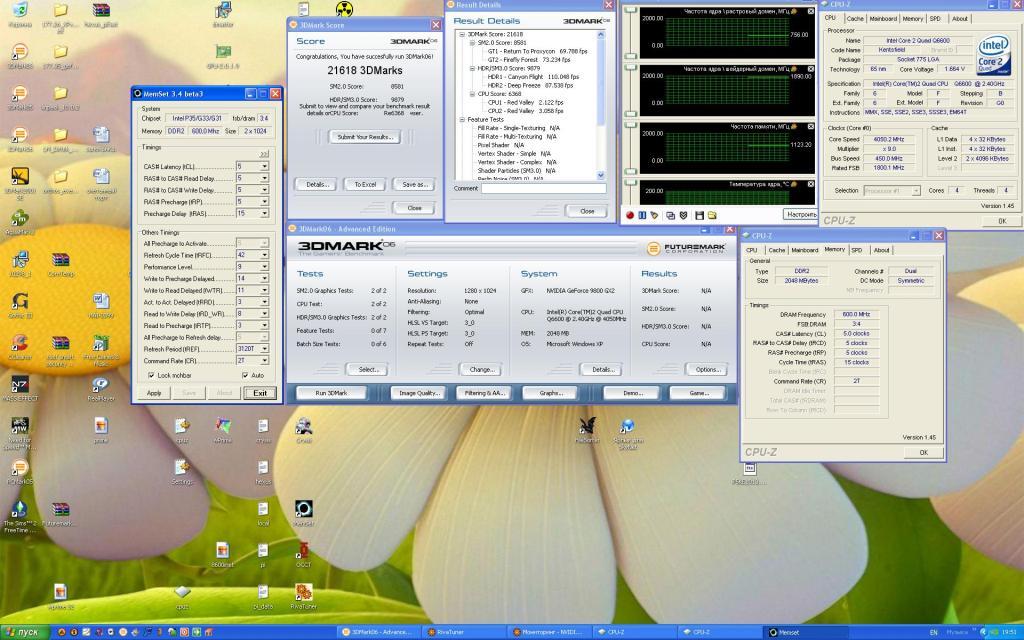Open Filtering & AA settings in 3DMark06

point(485,393)
